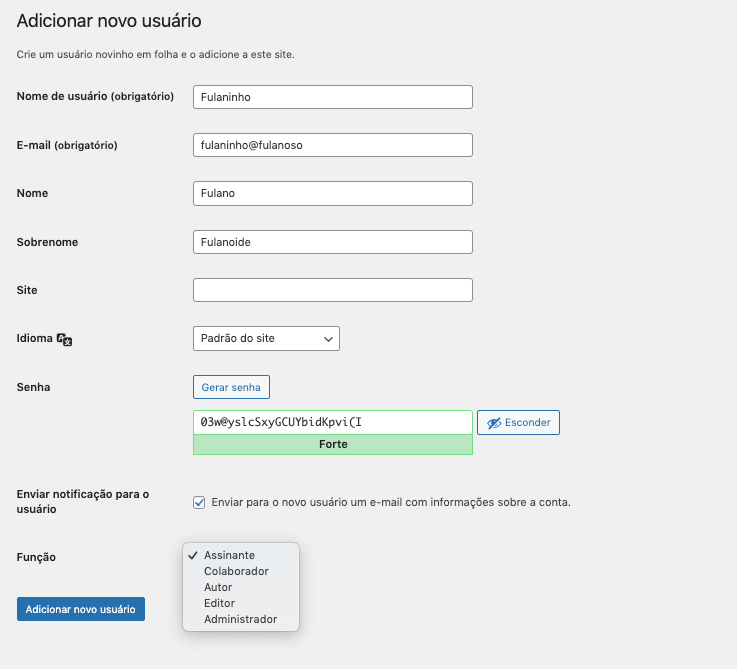Screen dimensions: 737x669
Task: Pick Editor from the Função list
Action: [219, 603]
